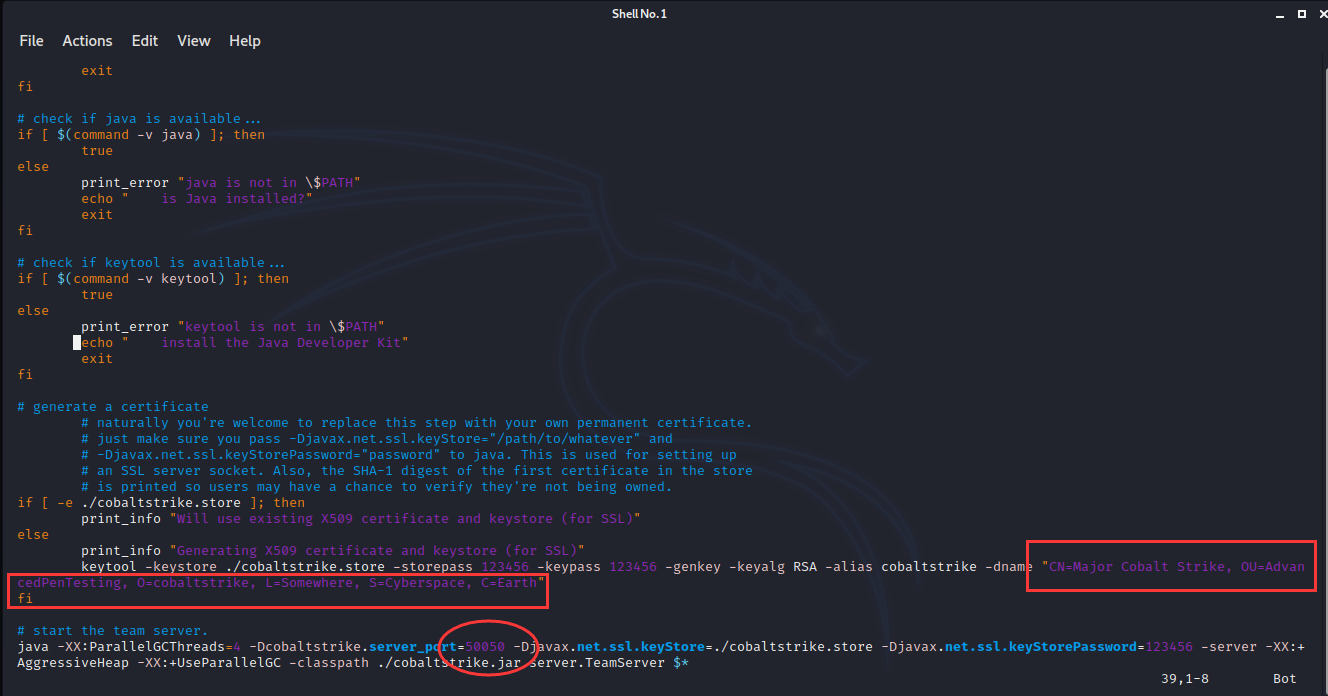The image size is (1328, 696).
Task: Click the 'CN=Major Cobalt Strike' dname string
Action: pos(1137,567)
